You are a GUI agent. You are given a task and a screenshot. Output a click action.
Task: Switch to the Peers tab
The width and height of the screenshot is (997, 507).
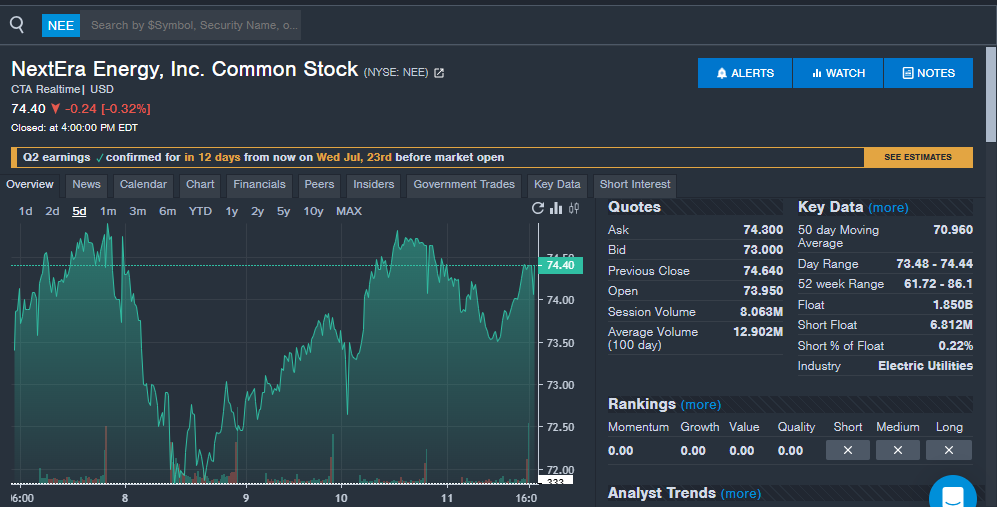[x=319, y=184]
